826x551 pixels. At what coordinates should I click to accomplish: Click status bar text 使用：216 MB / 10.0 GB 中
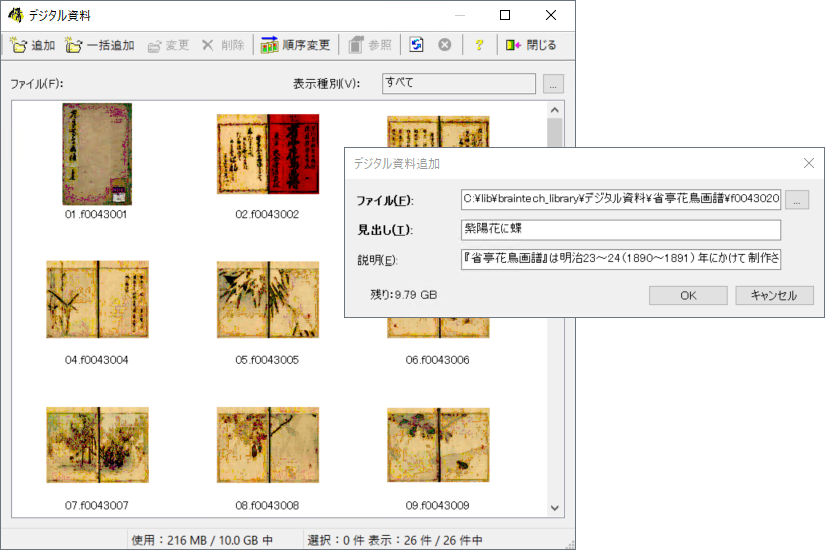pos(202,540)
